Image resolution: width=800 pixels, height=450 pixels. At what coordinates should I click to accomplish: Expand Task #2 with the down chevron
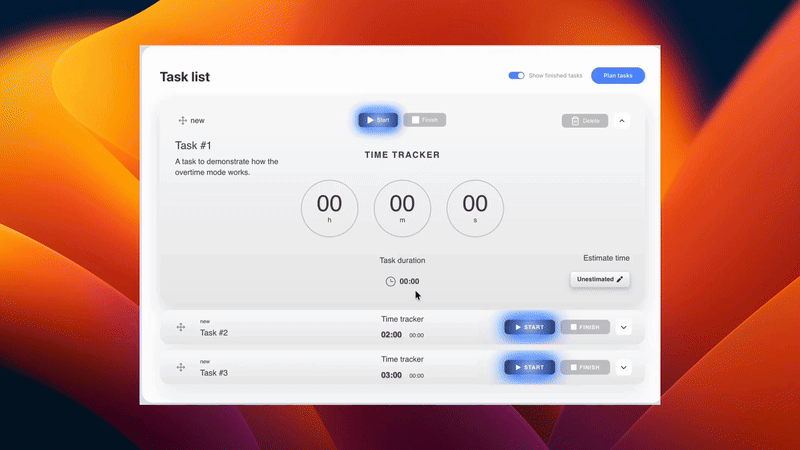(x=624, y=327)
